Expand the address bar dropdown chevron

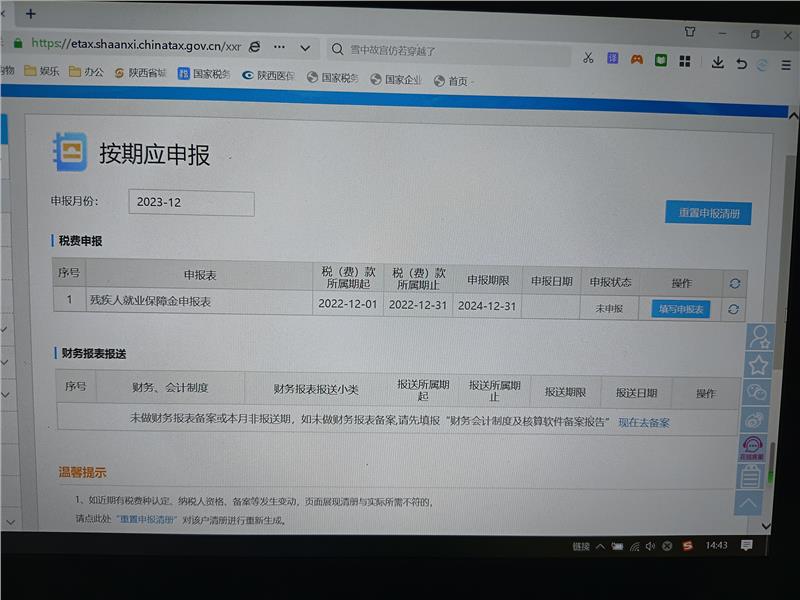point(305,48)
